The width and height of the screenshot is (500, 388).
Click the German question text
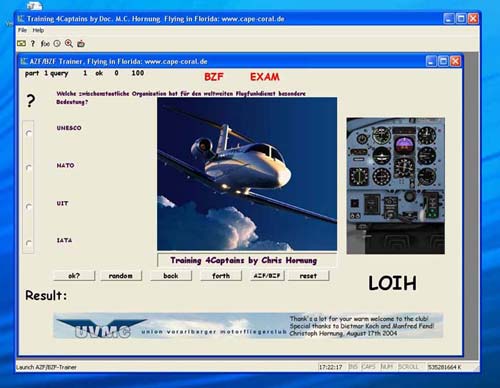181,97
